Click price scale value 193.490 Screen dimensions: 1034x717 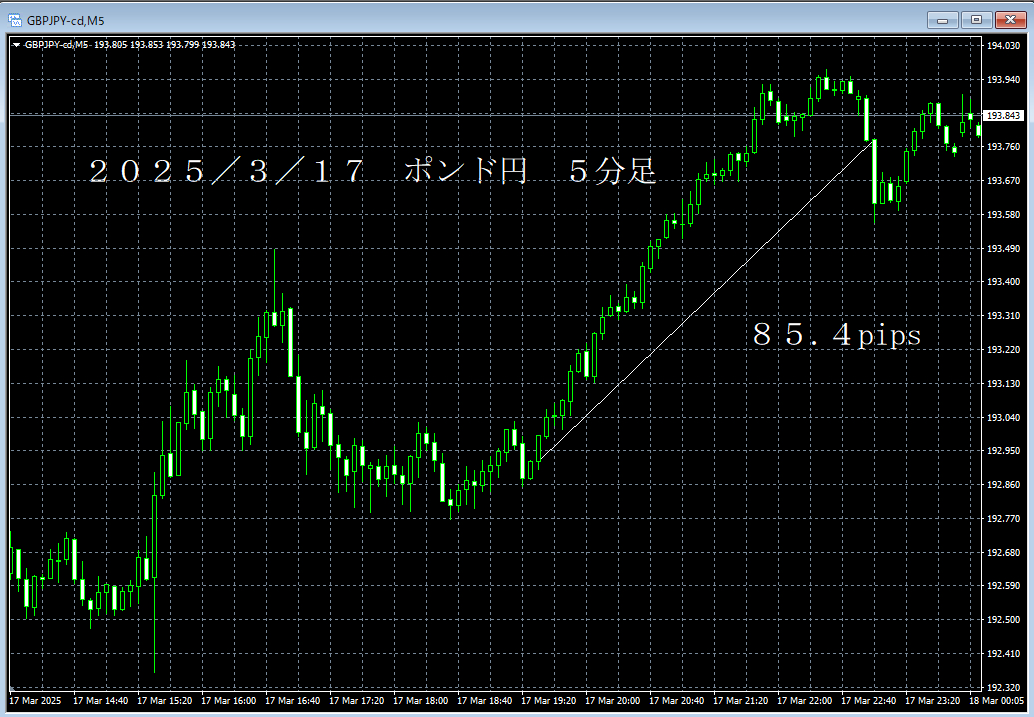[1003, 249]
